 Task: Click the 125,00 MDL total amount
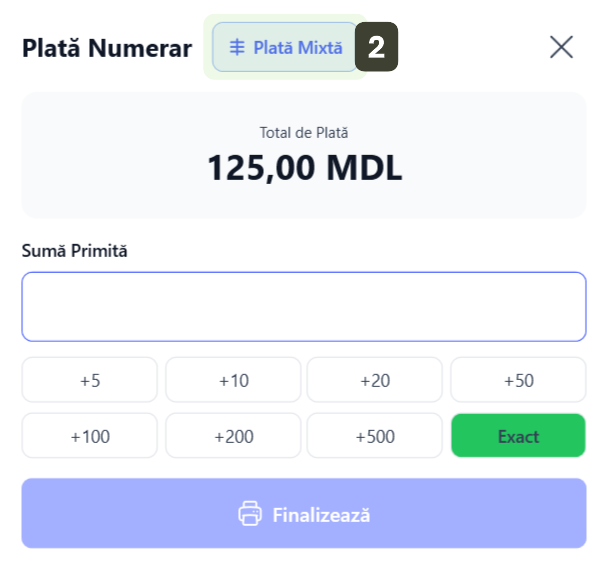tap(304, 168)
